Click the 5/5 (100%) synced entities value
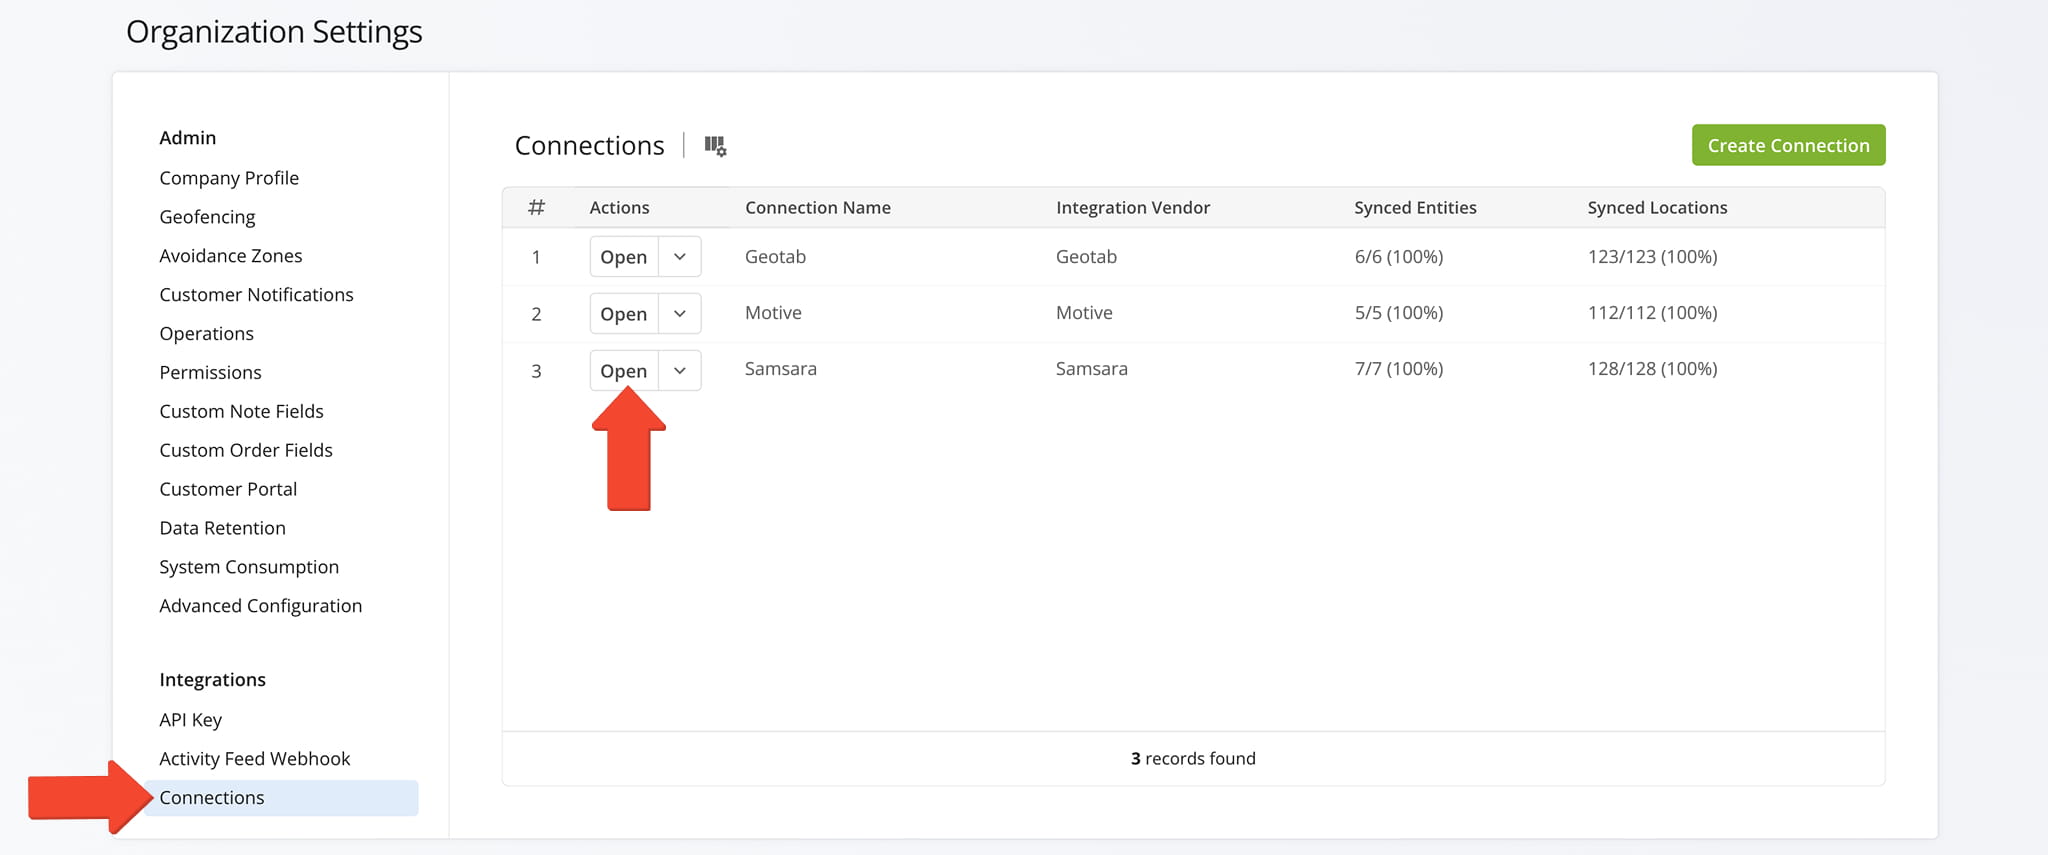 pyautogui.click(x=1398, y=313)
